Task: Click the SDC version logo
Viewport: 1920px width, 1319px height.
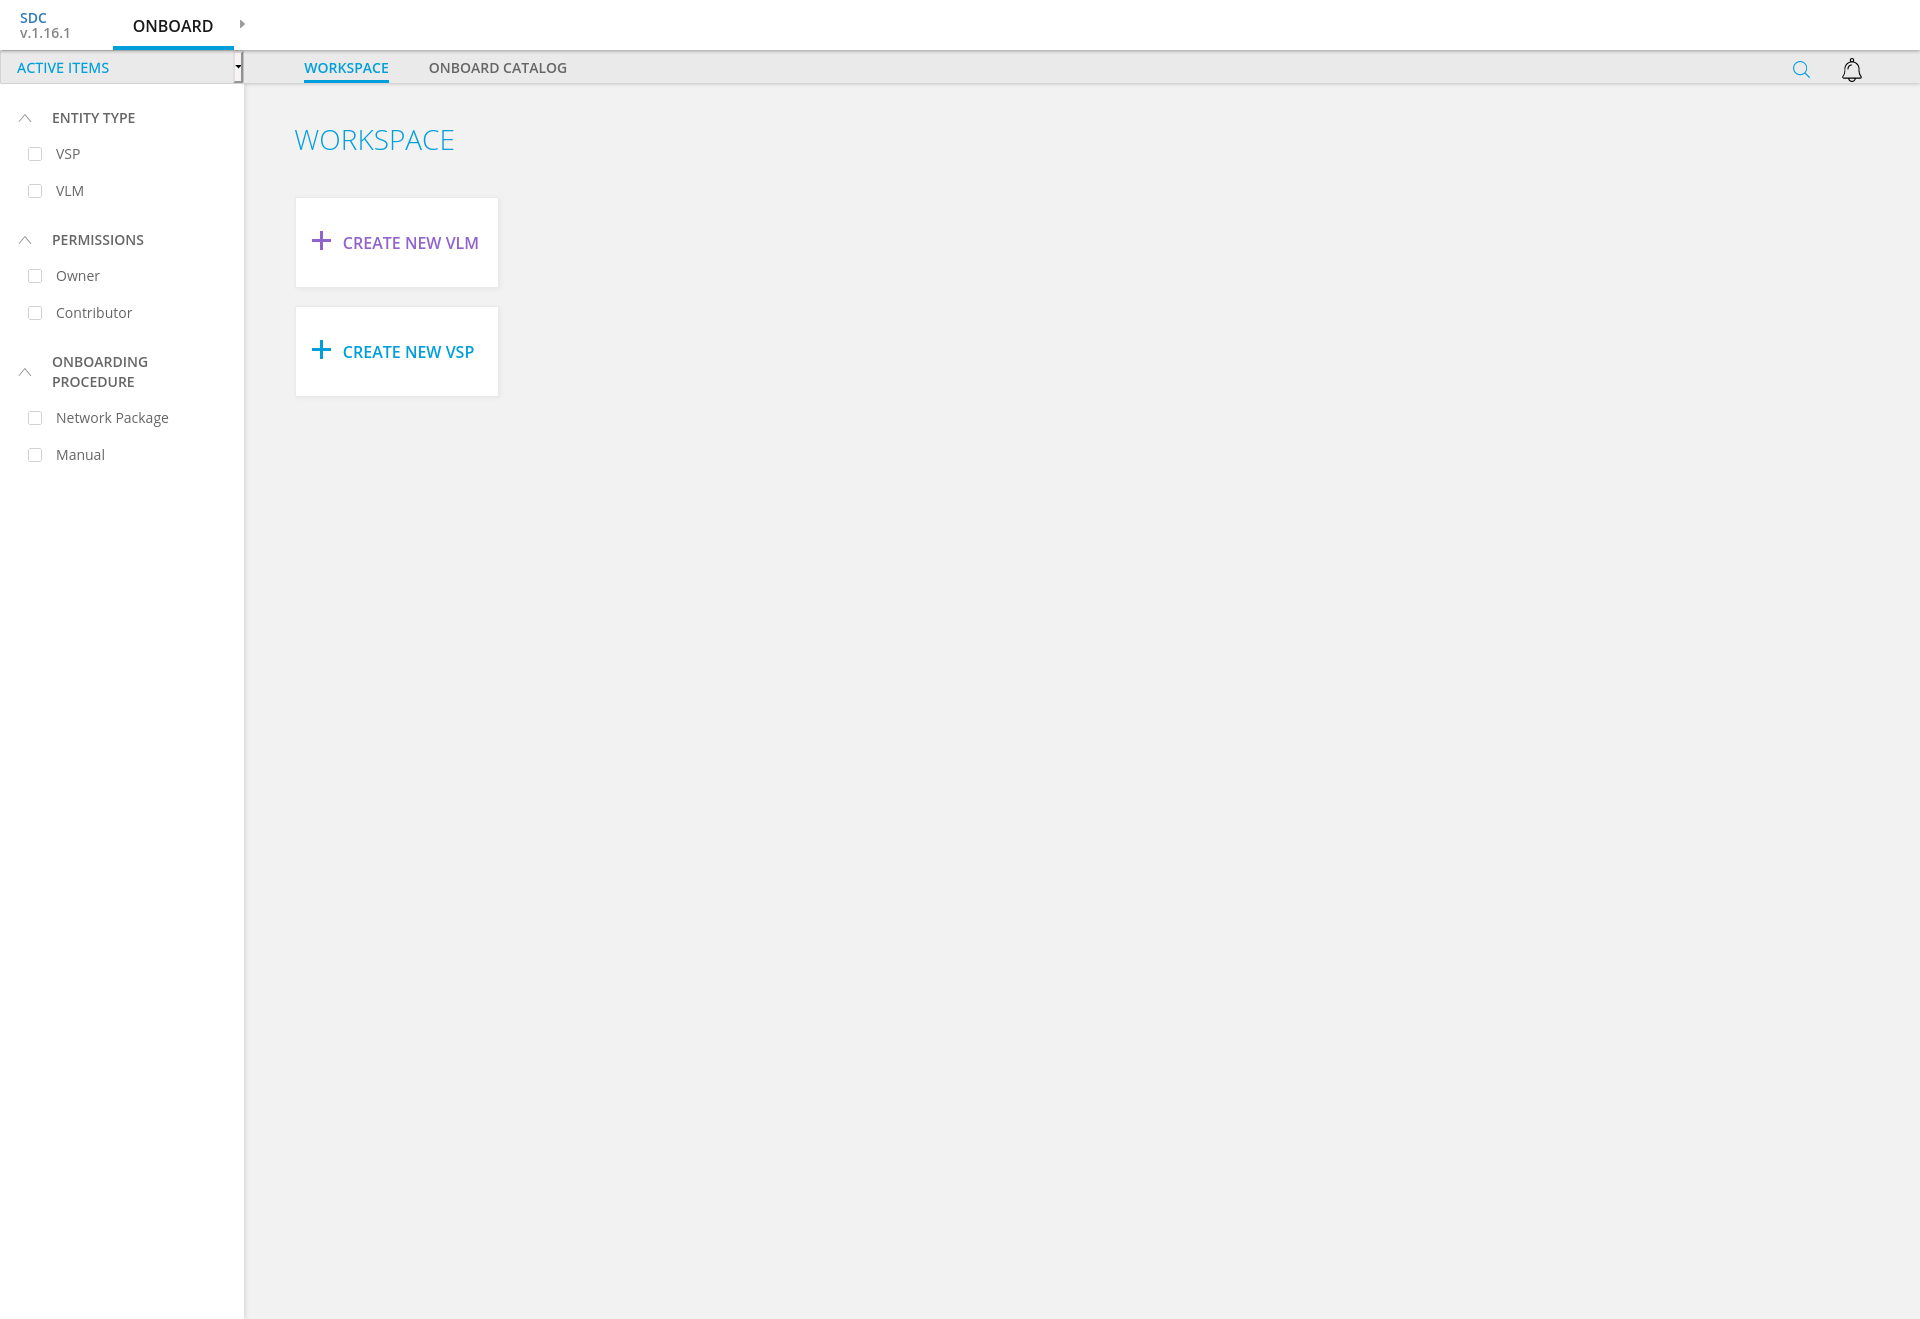Action: click(x=45, y=25)
